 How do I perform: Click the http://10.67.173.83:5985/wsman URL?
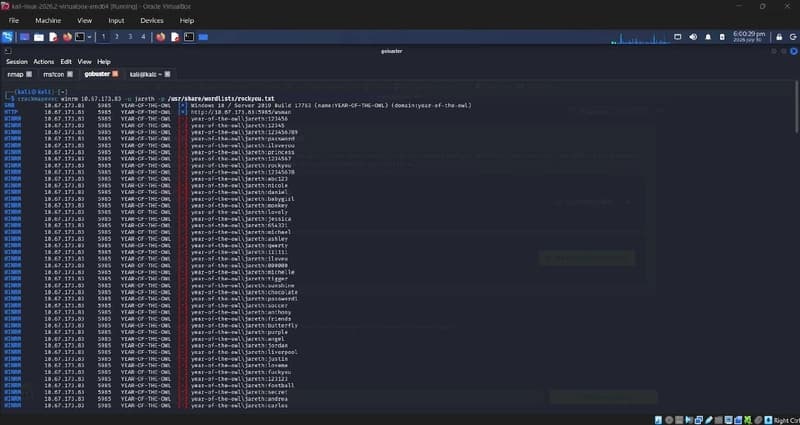[241, 112]
